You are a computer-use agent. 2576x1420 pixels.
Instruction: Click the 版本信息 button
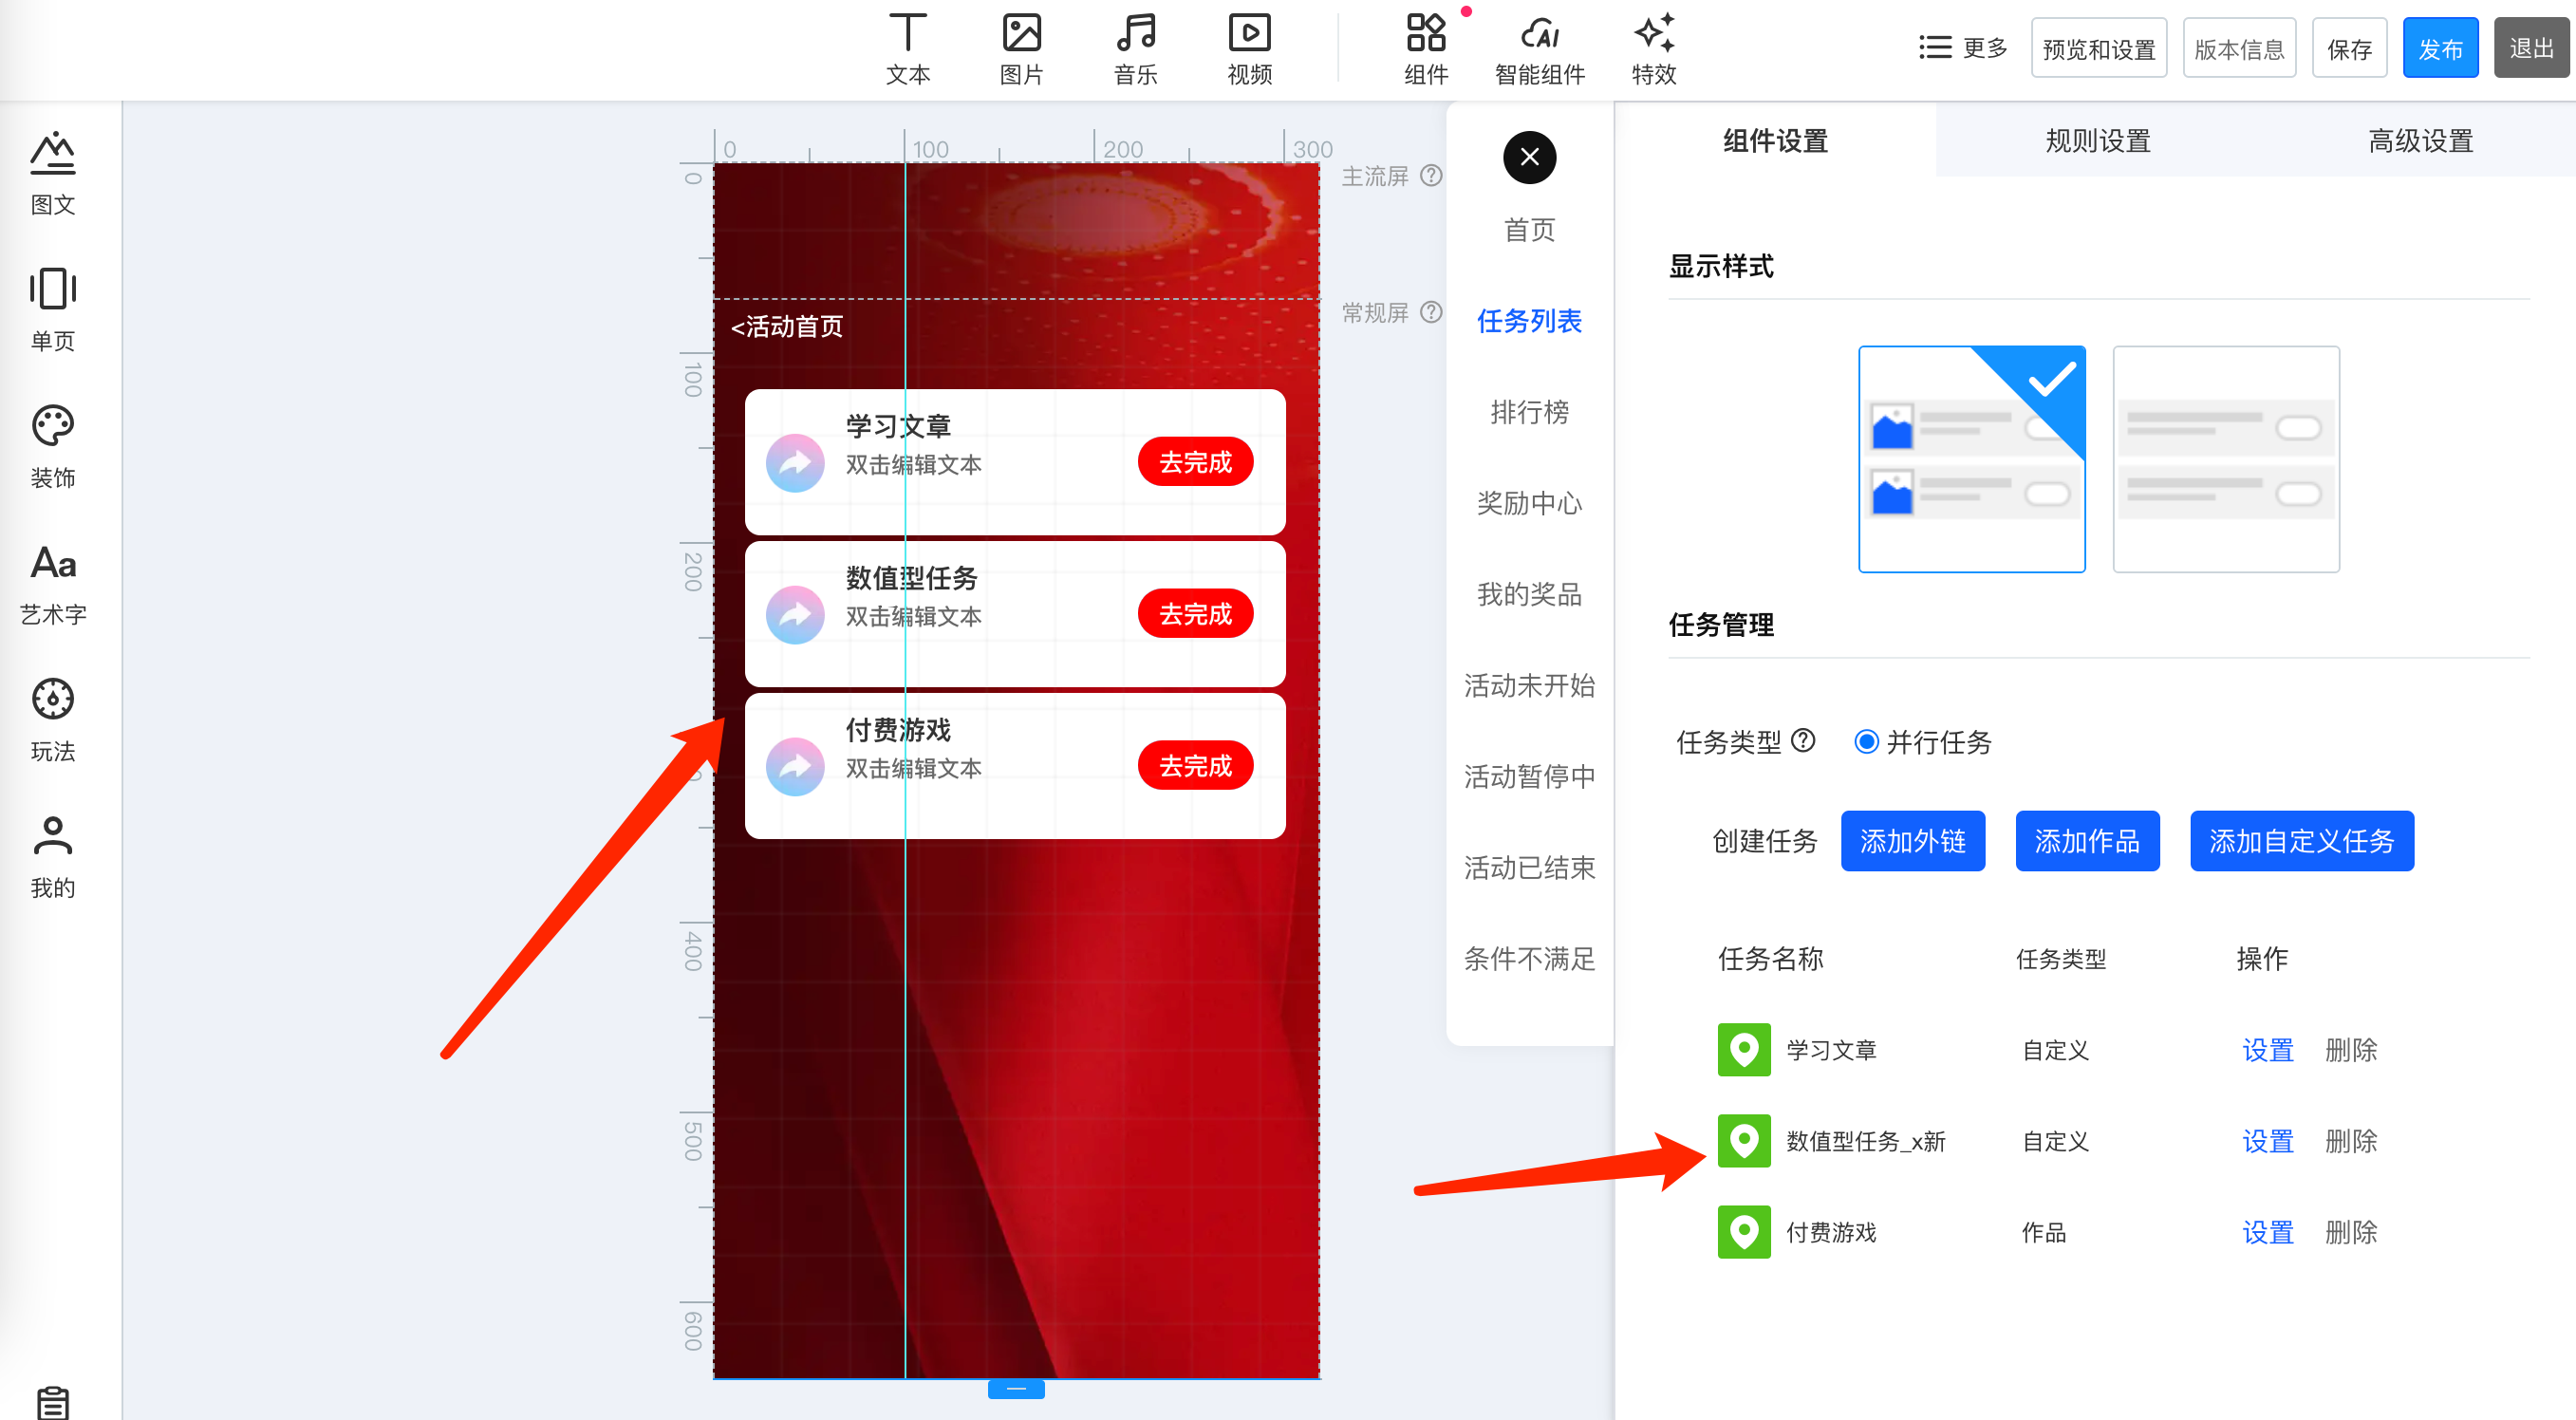pyautogui.click(x=2238, y=48)
